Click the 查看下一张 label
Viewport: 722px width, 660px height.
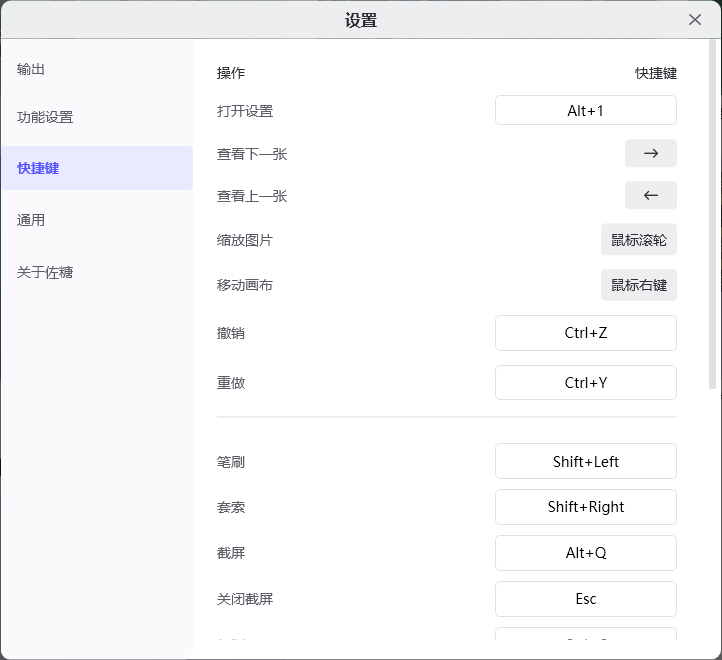(252, 154)
